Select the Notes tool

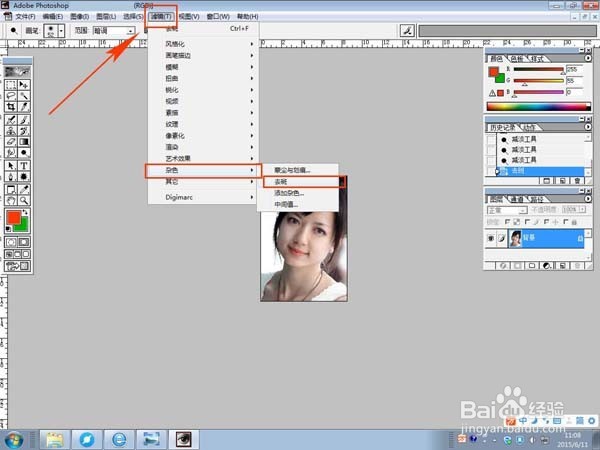(11, 189)
